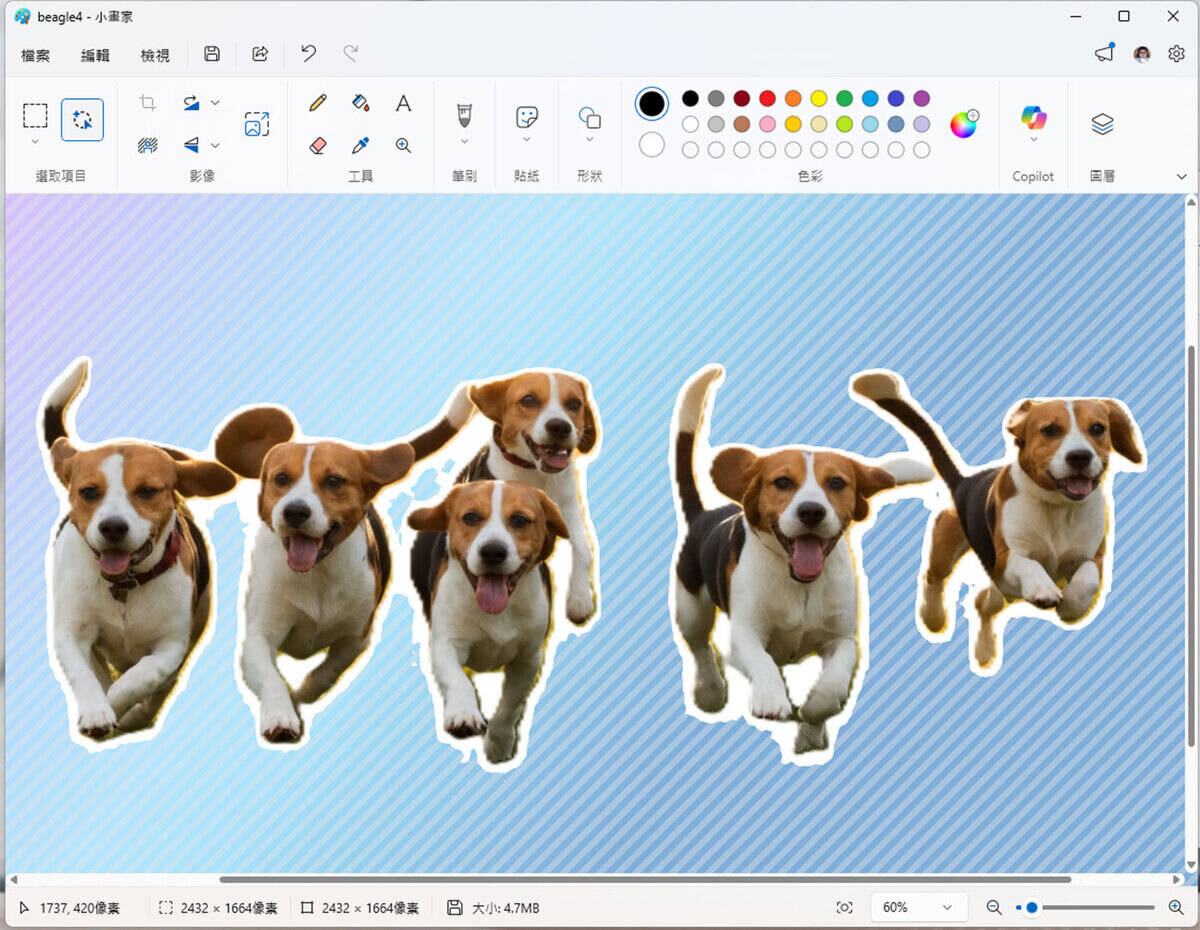Switch to the Color 2 white circle
The image size is (1200, 930).
coord(652,145)
